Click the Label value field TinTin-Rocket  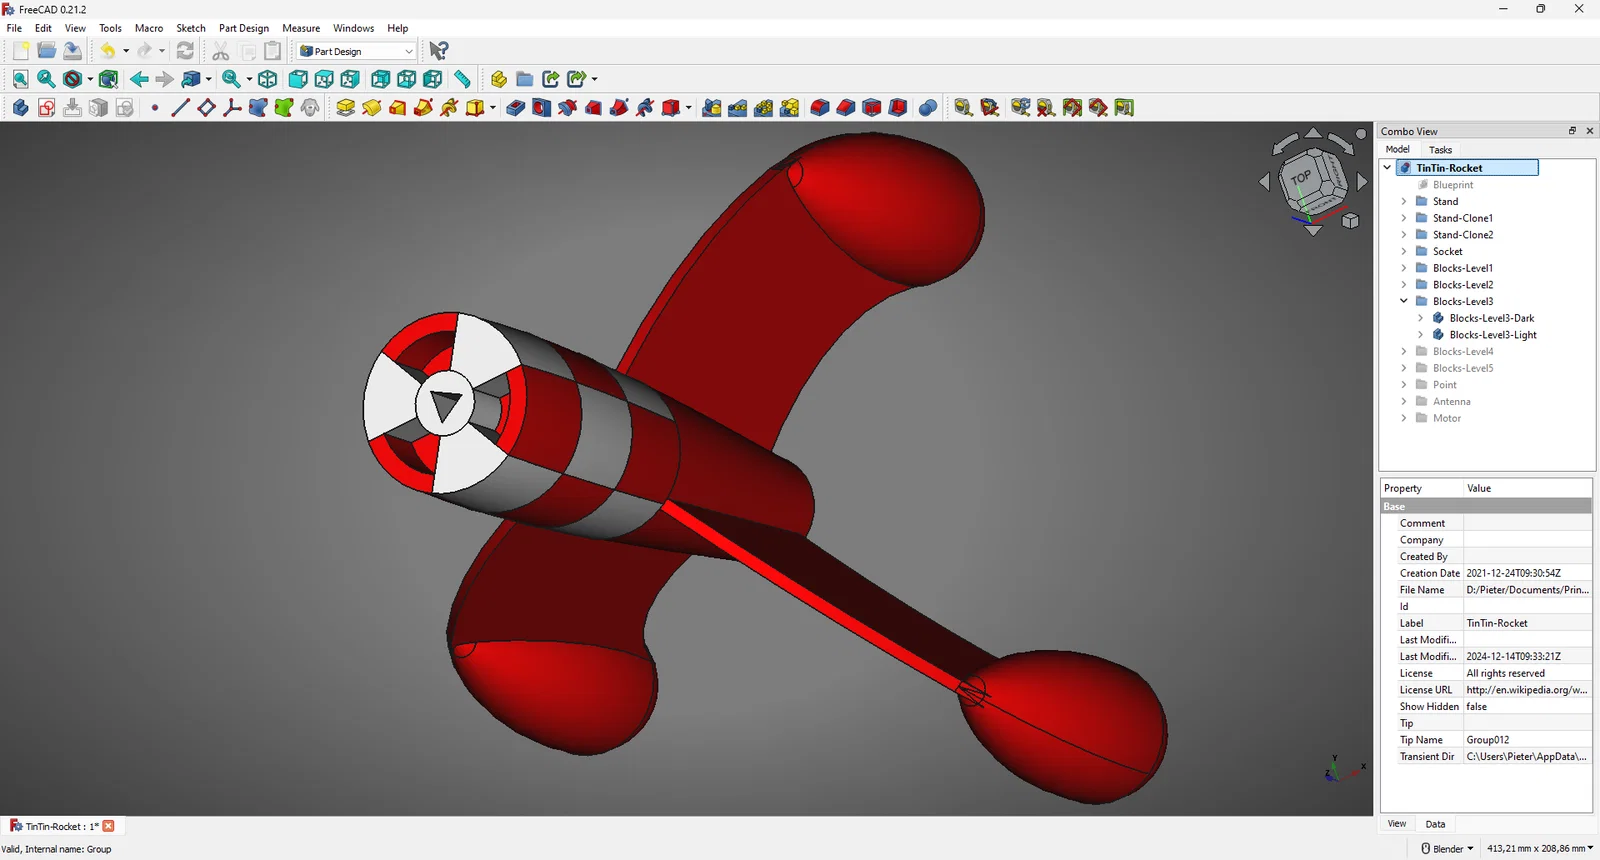point(1527,624)
